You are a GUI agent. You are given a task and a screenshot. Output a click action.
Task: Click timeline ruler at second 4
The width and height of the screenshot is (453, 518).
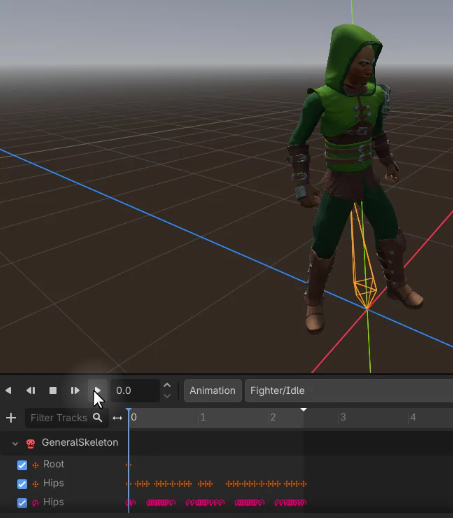(x=413, y=417)
